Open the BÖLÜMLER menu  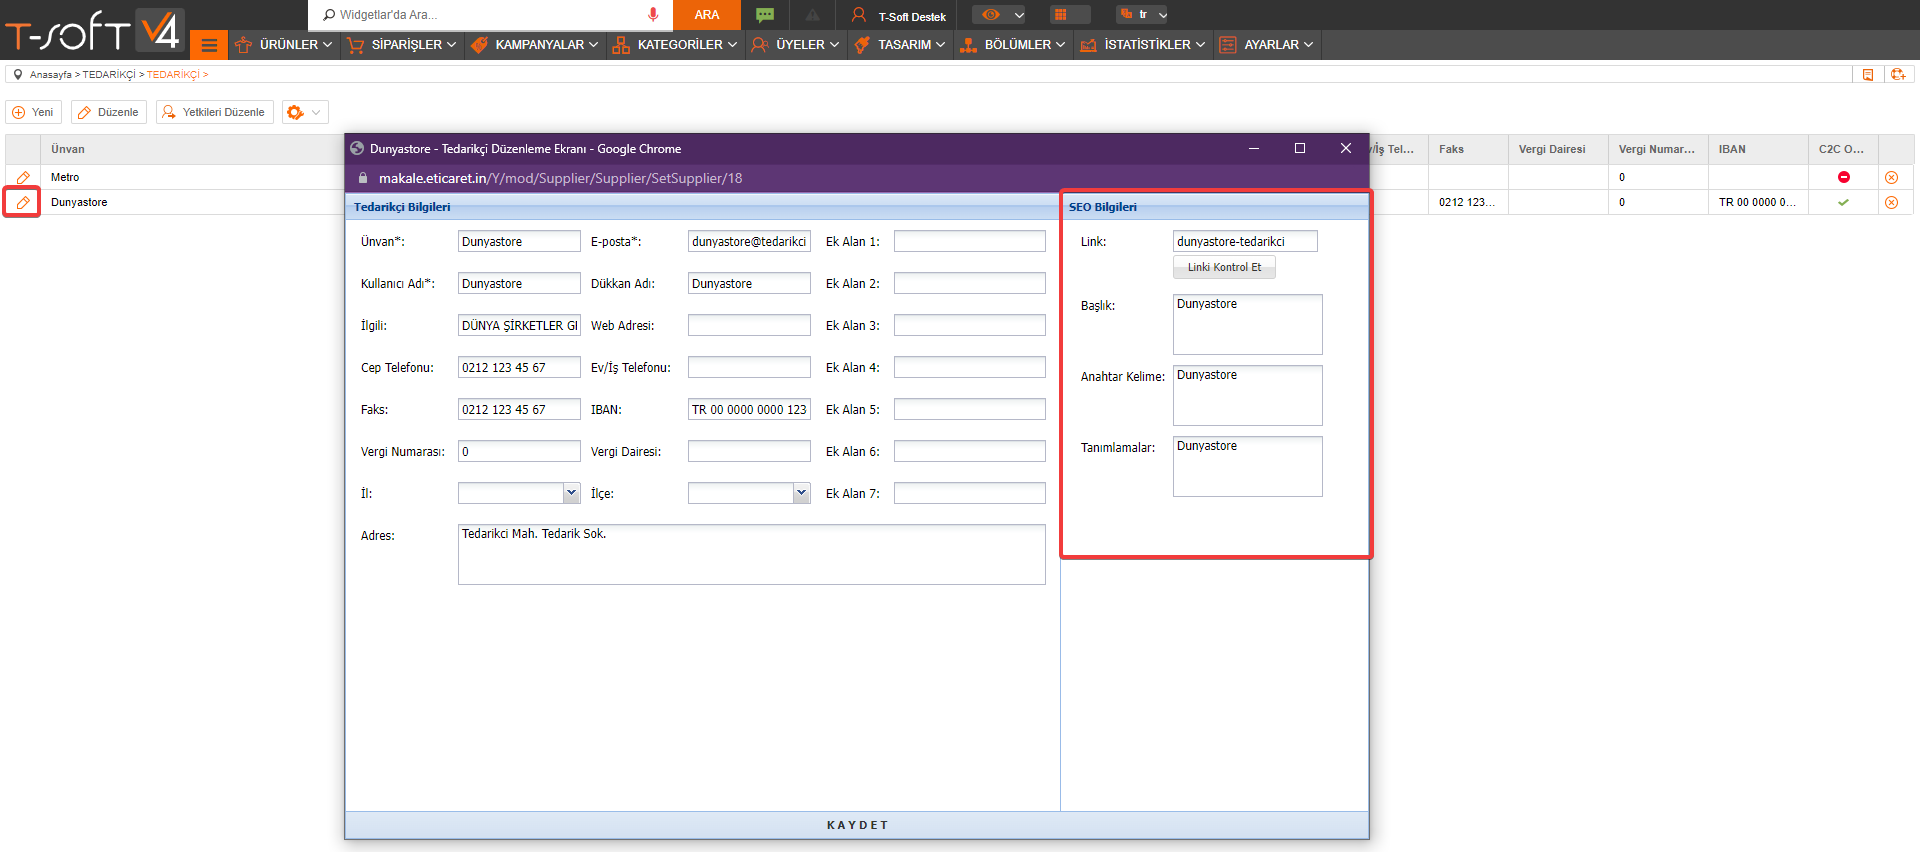point(1013,45)
